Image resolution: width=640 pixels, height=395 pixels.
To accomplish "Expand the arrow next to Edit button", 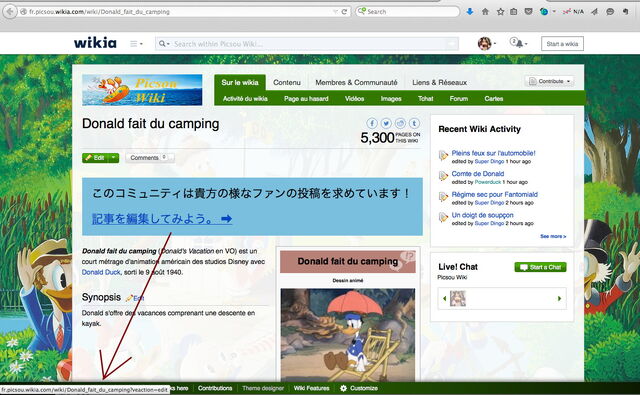I will click(x=113, y=158).
